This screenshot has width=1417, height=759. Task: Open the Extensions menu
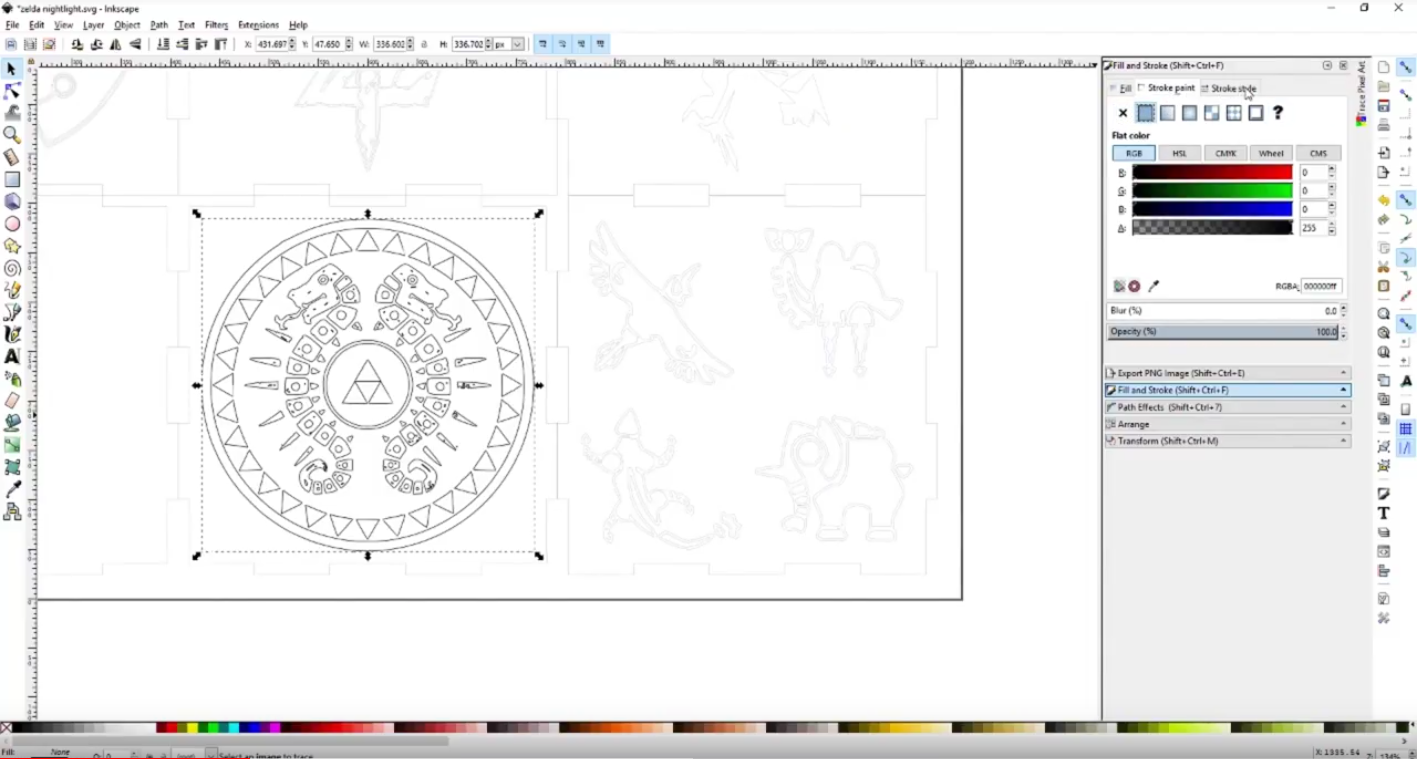click(x=258, y=25)
